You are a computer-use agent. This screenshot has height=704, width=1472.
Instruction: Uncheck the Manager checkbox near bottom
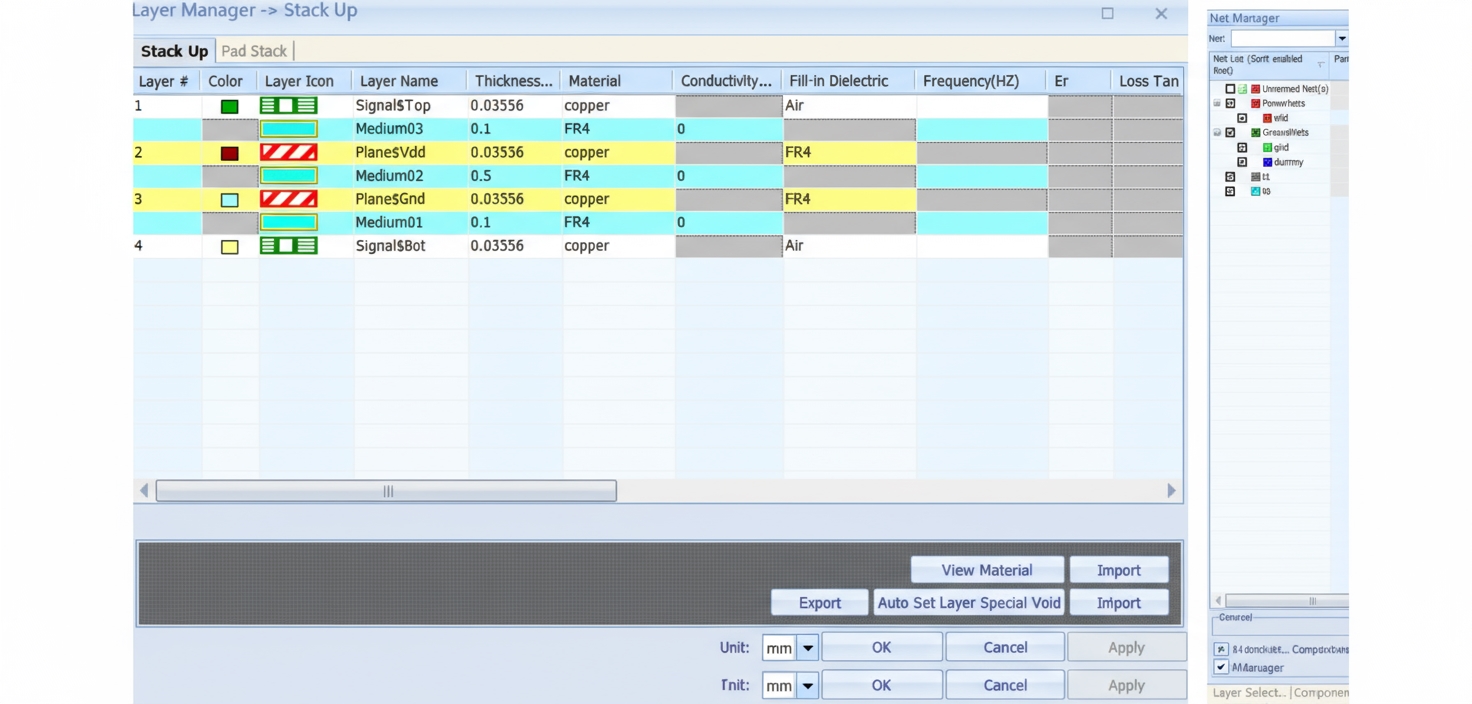coord(1222,667)
